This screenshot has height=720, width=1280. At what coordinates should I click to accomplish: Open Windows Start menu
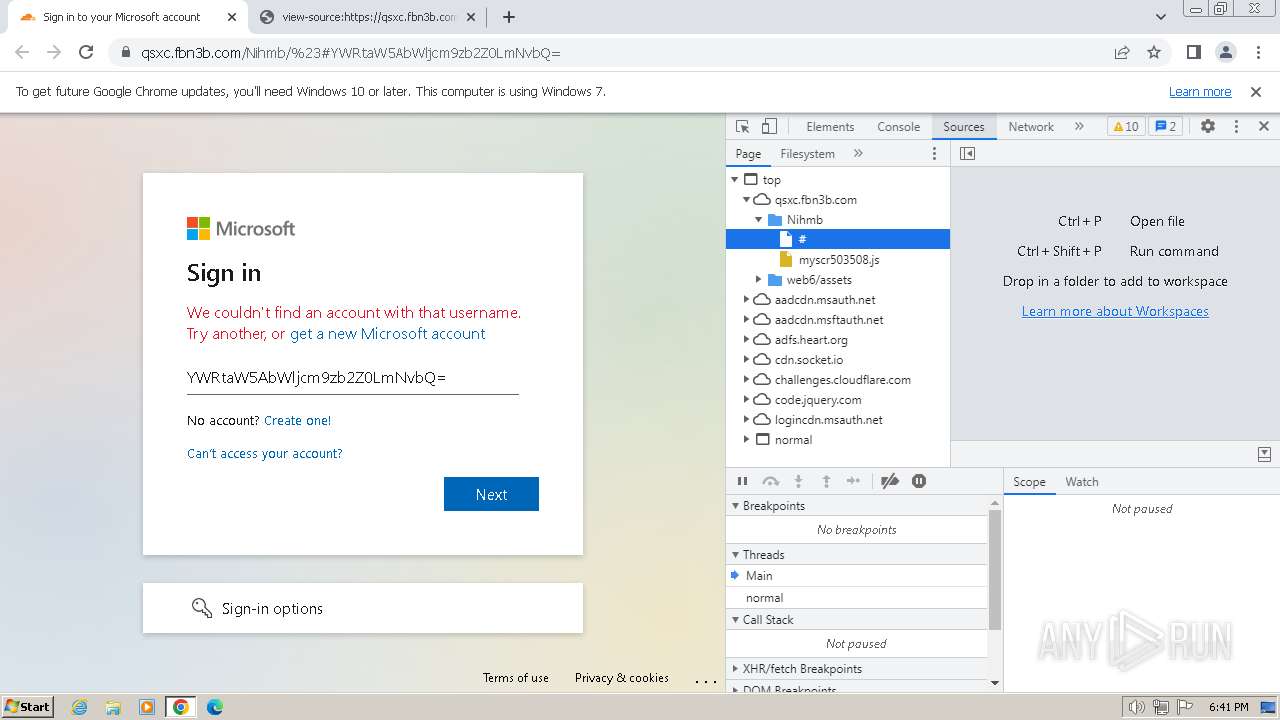pyautogui.click(x=28, y=707)
